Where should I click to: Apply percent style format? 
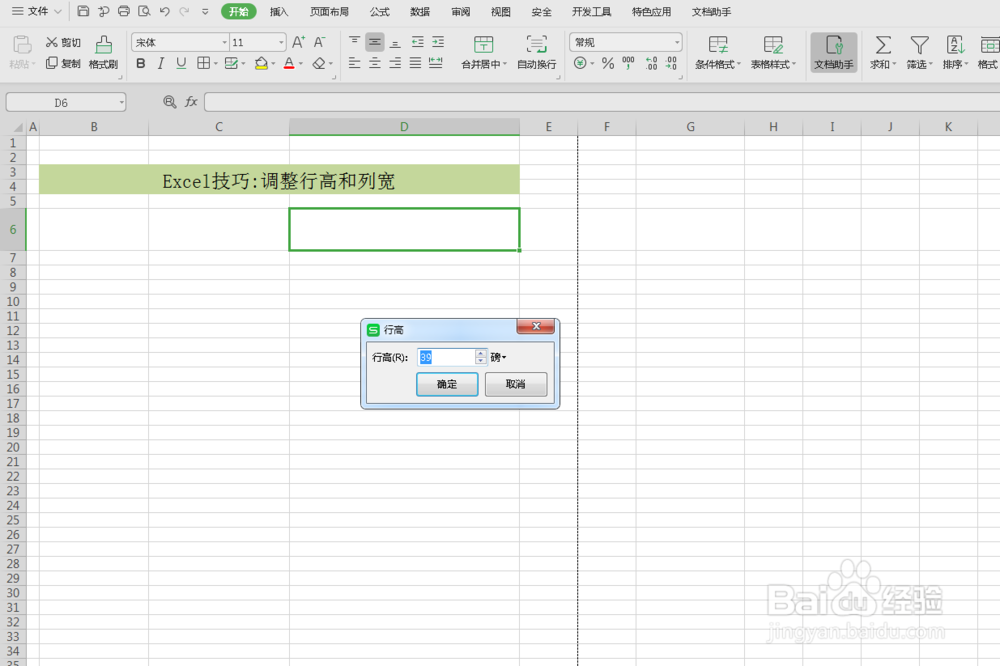point(608,63)
